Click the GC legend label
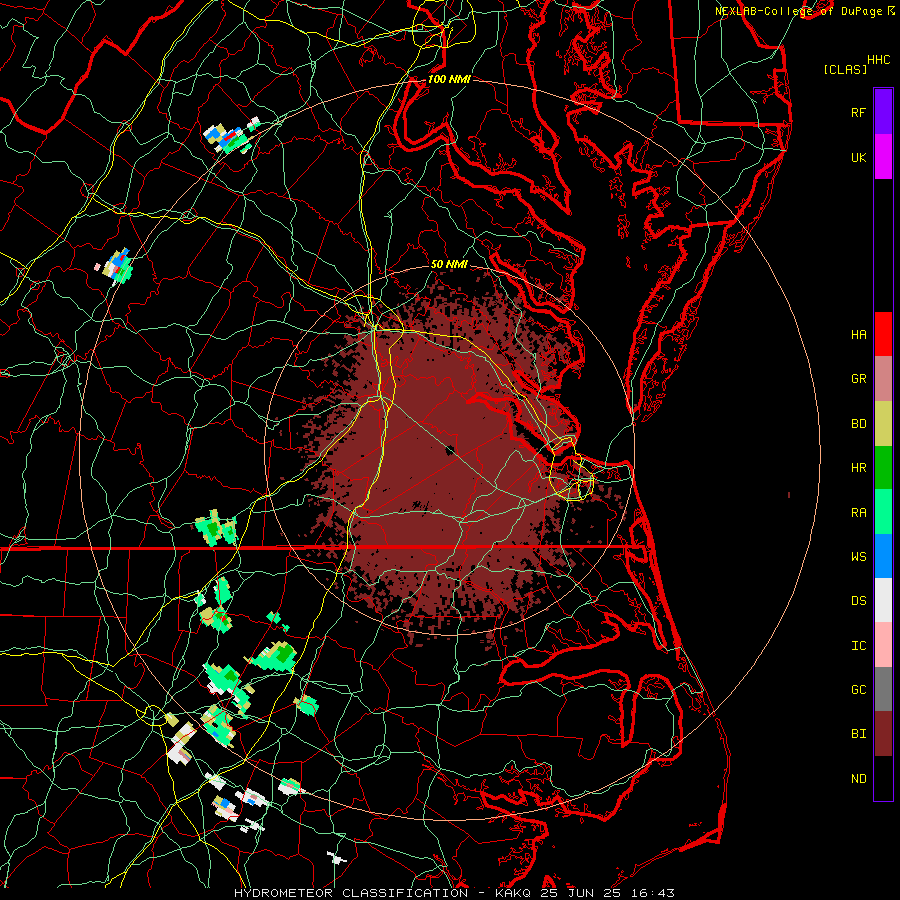The image size is (900, 900). 858,690
